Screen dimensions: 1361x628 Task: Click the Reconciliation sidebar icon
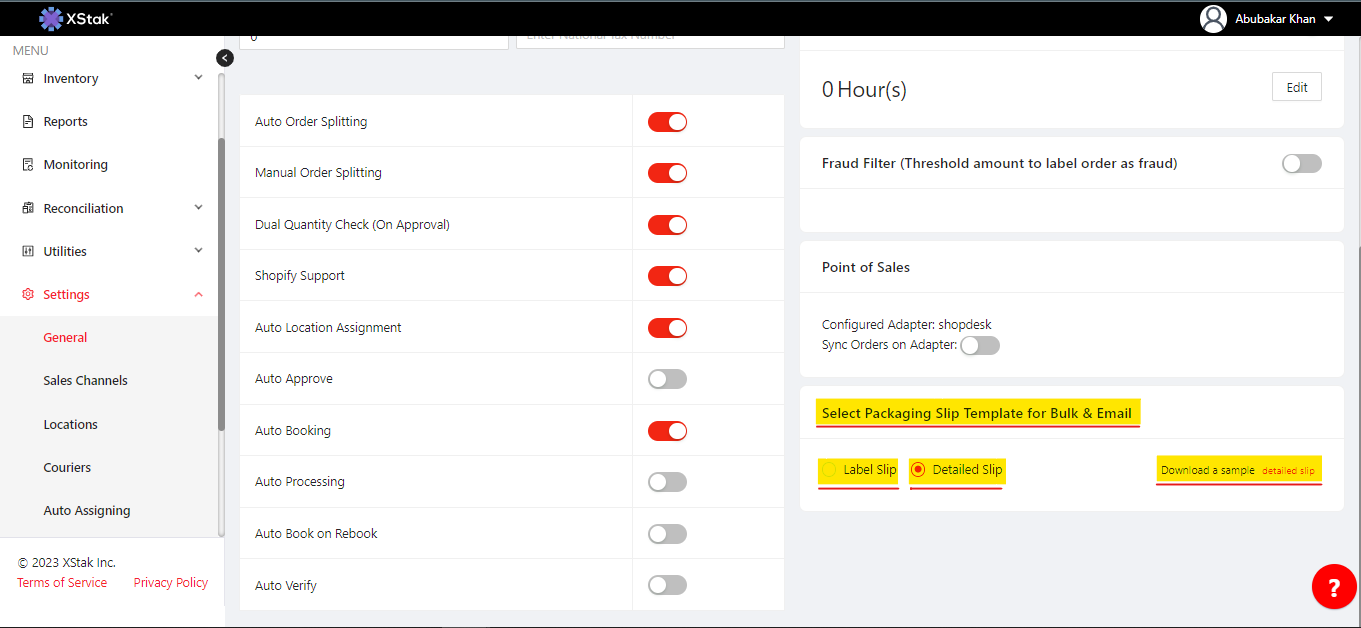click(28, 208)
